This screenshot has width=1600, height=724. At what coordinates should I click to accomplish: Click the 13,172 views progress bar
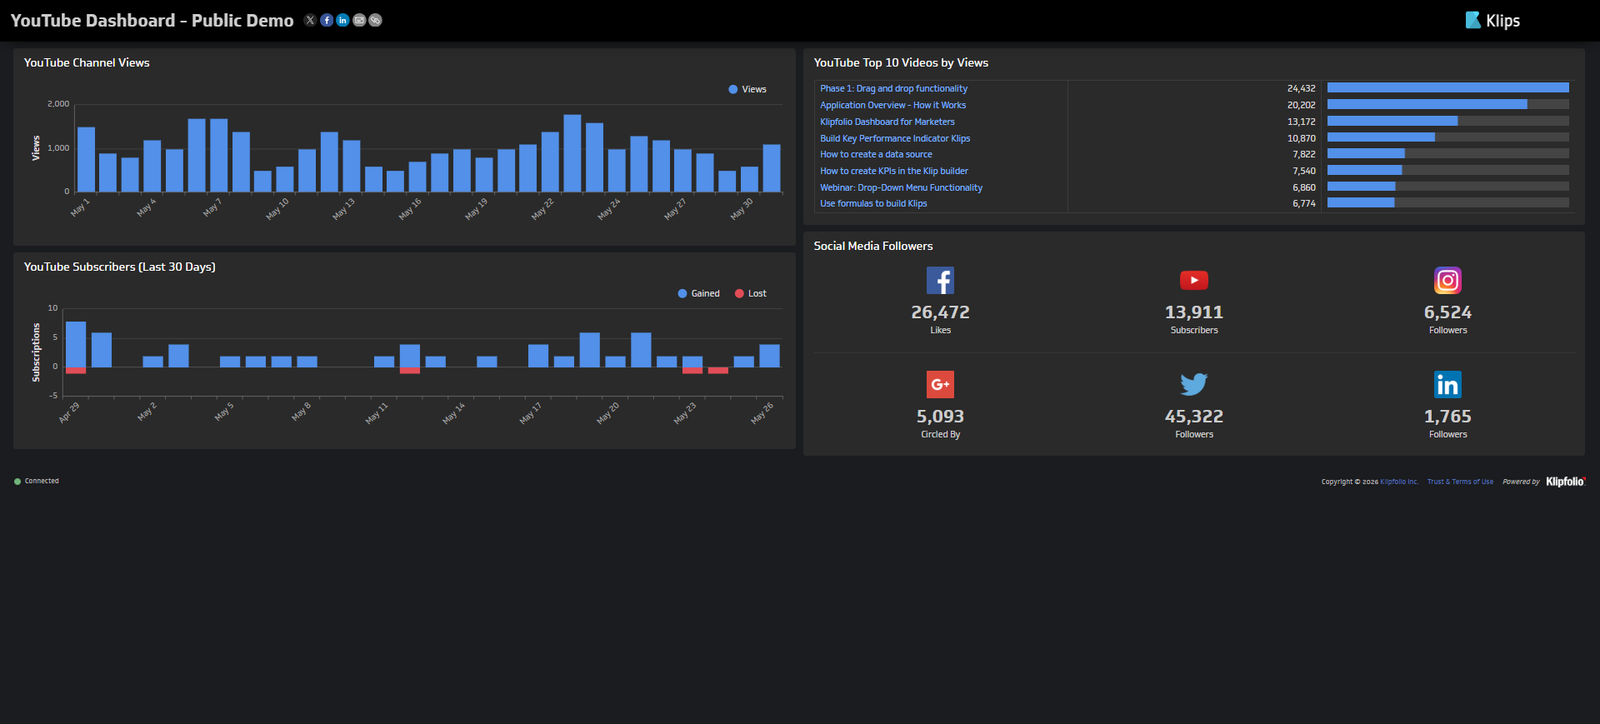coord(1448,121)
